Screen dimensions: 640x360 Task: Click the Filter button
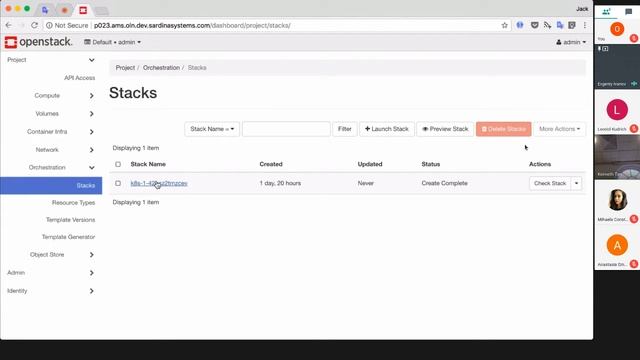pyautogui.click(x=344, y=129)
